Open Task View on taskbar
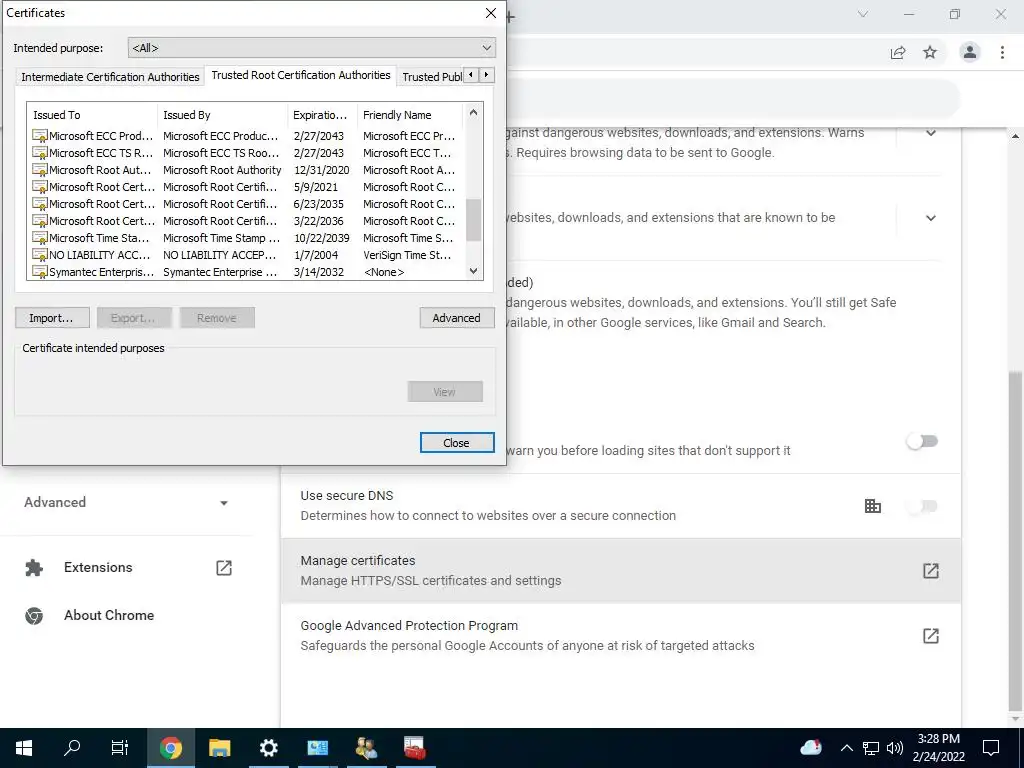Screen dimensions: 1024x768 pyautogui.click(x=120, y=748)
